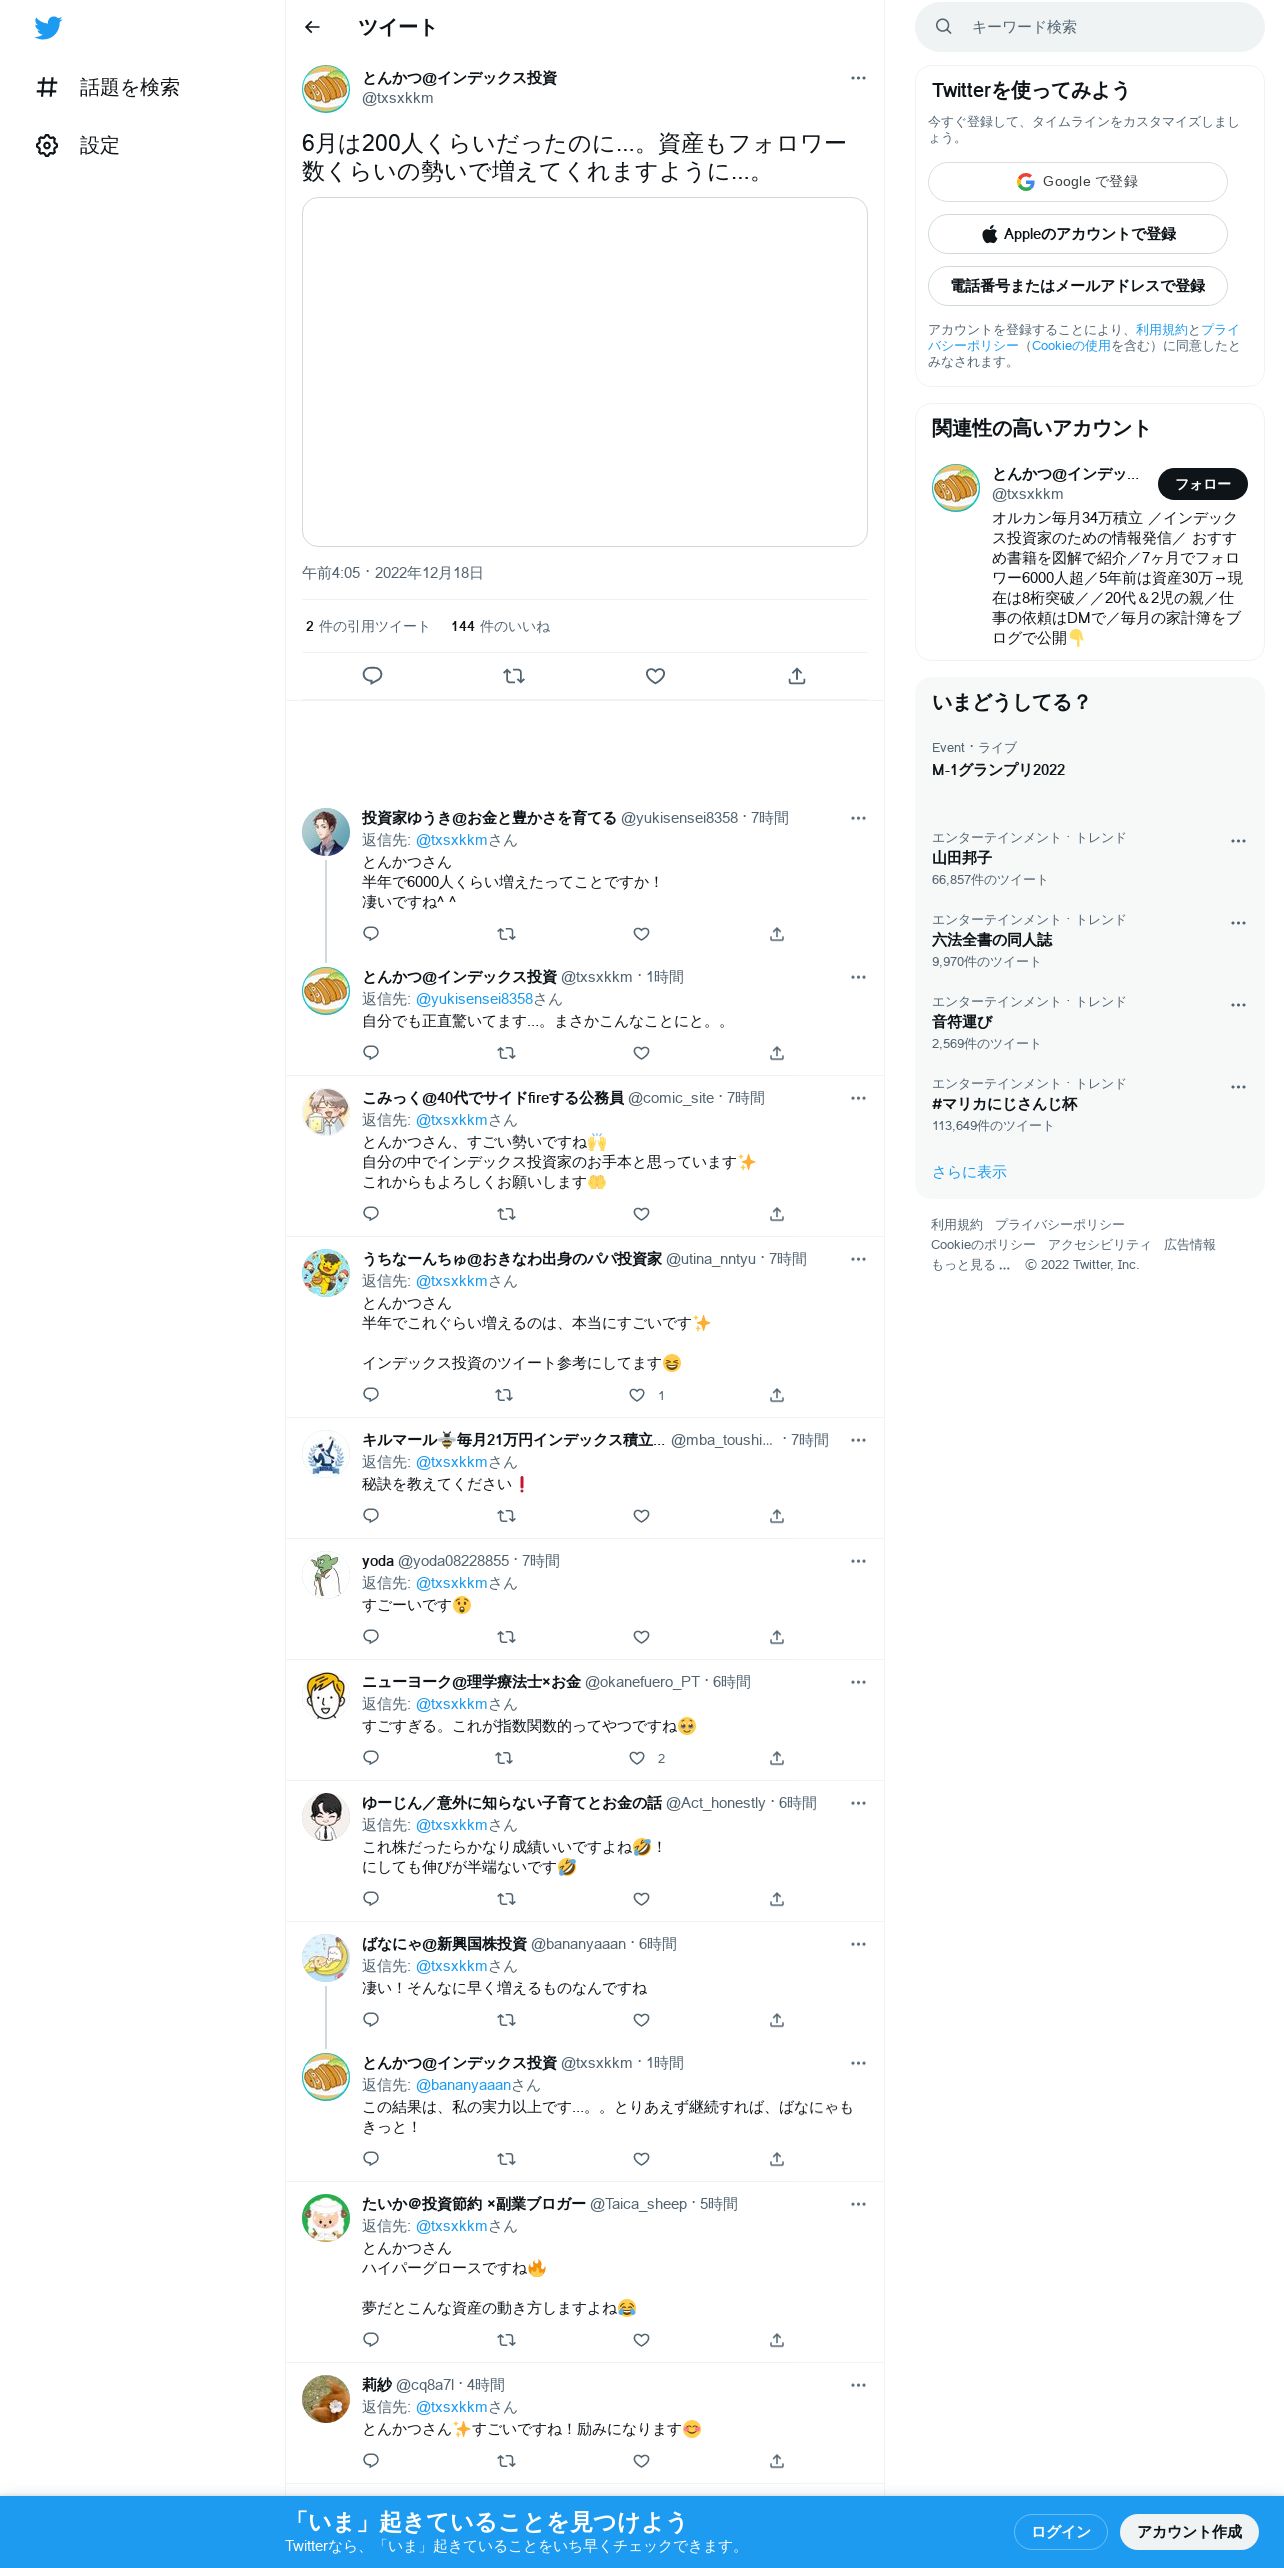
Task: Open more options on main tweet
Action: tap(858, 78)
